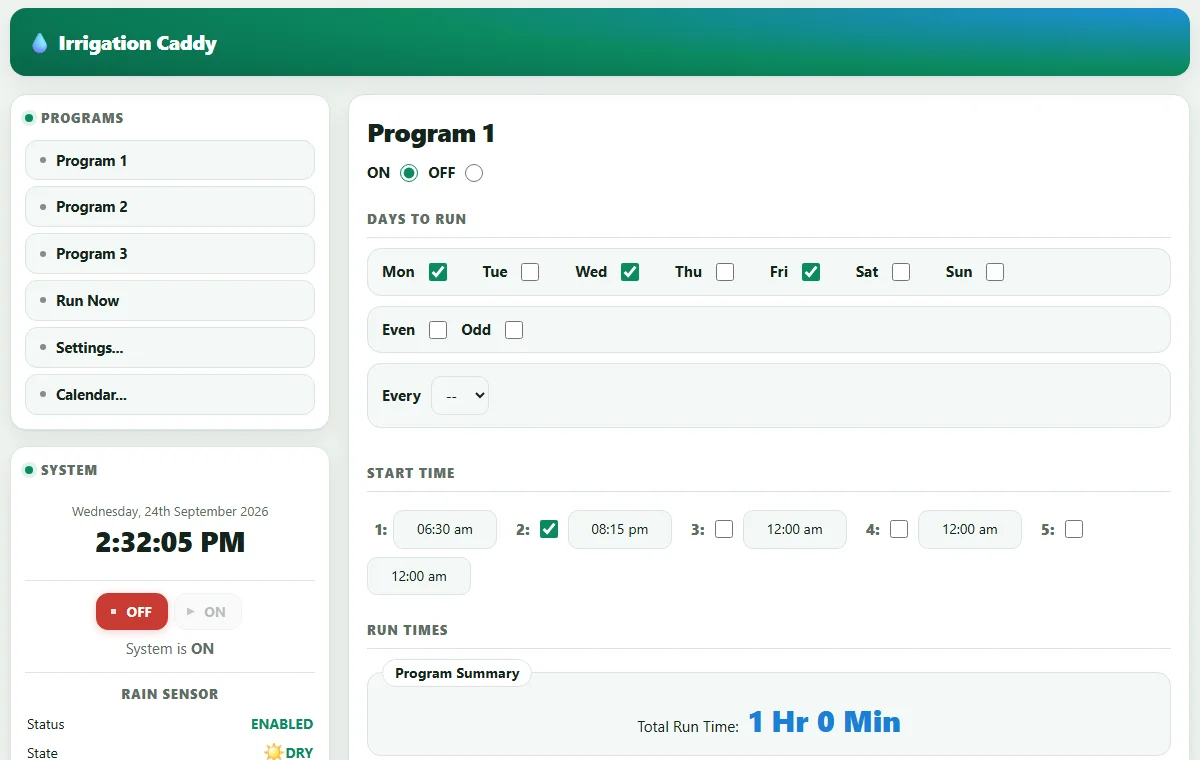
Task: Check the Tue checkbox
Action: pyautogui.click(x=530, y=272)
